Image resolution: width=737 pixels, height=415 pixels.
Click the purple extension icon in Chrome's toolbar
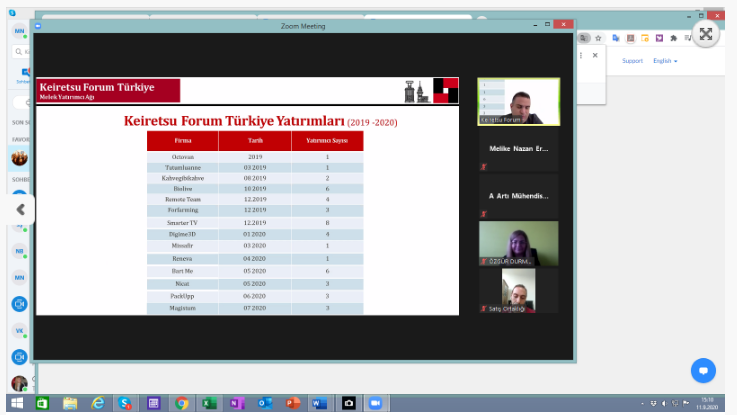pyautogui.click(x=659, y=38)
